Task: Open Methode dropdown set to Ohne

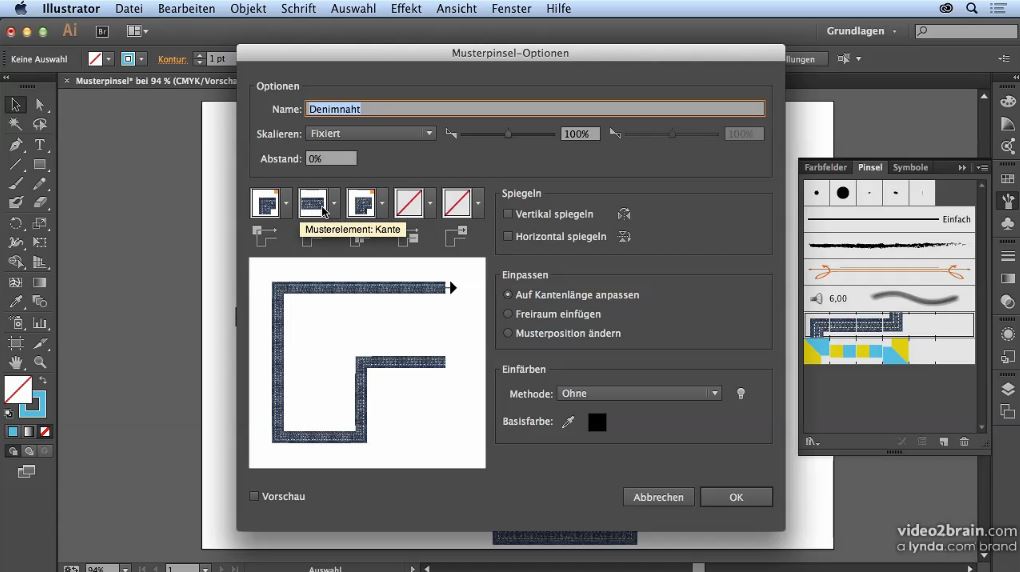Action: pos(639,394)
